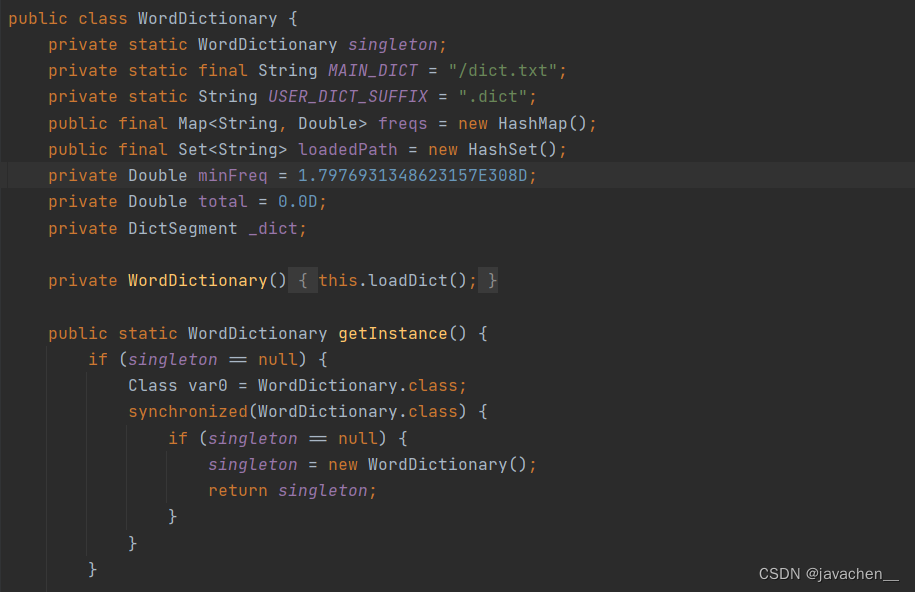Screen dimensions: 915x592
Task: Click the new WordDictionary() expression
Action: click(x=437, y=464)
